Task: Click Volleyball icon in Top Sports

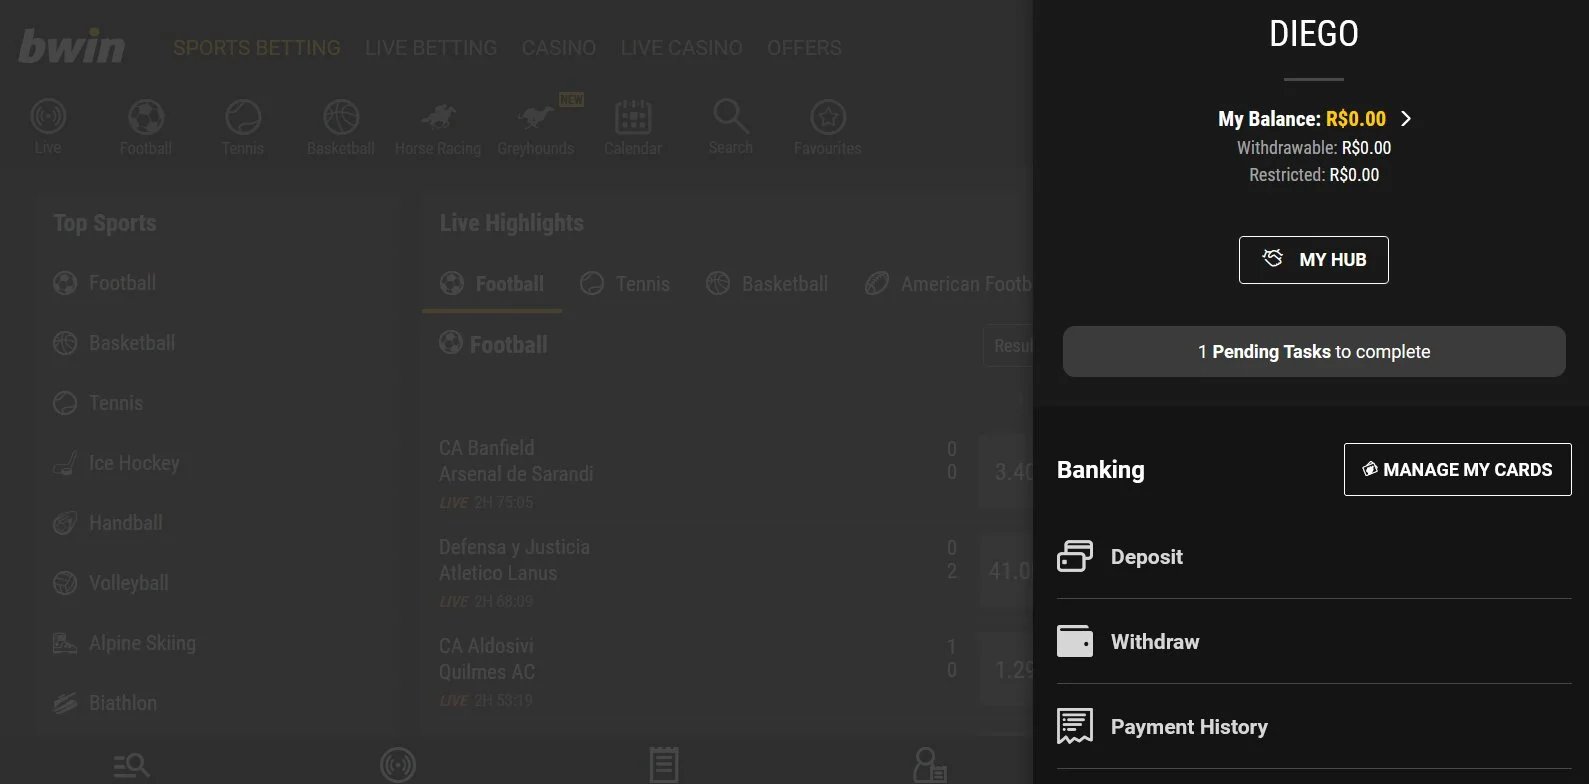Action: click(x=65, y=583)
